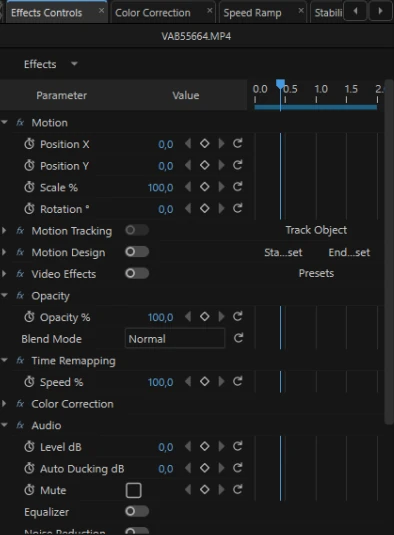
Task: Click the Sta...set preset button
Action: 283,252
